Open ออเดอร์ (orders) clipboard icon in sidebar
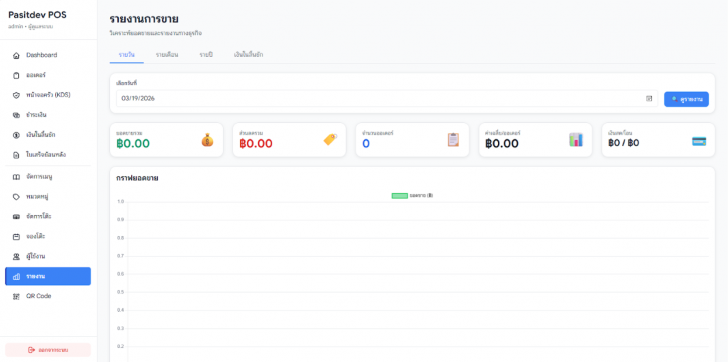 pos(16,75)
